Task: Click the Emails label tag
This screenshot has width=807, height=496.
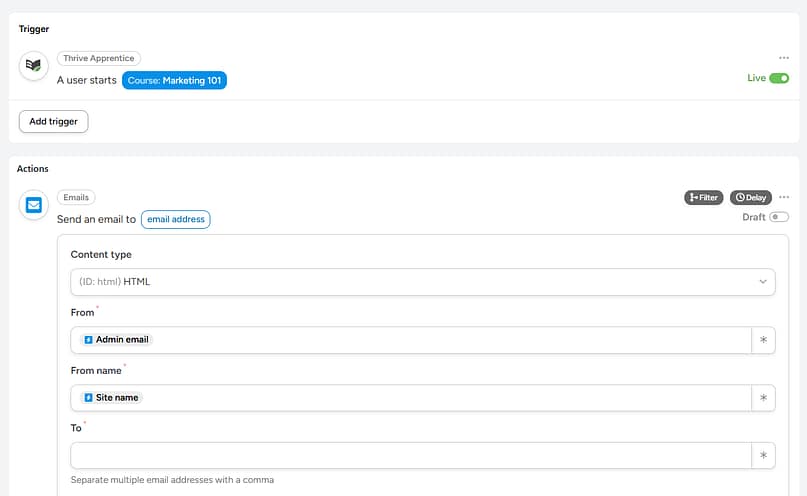Action: pyautogui.click(x=76, y=198)
